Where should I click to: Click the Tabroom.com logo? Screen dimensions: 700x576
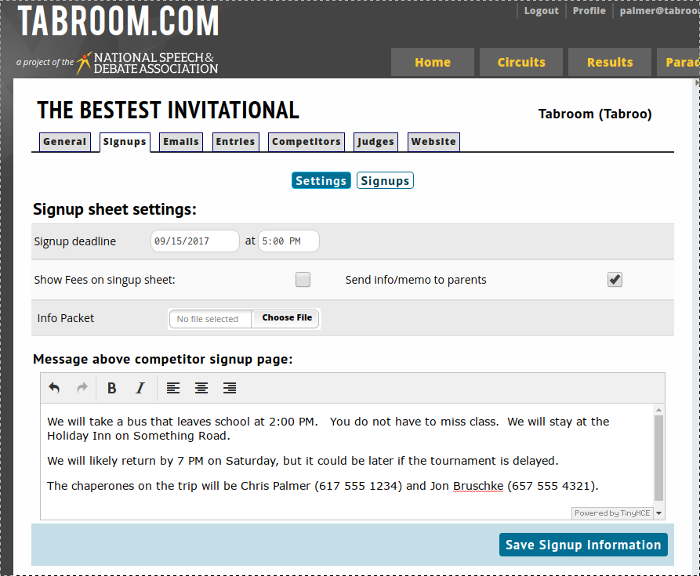(118, 22)
